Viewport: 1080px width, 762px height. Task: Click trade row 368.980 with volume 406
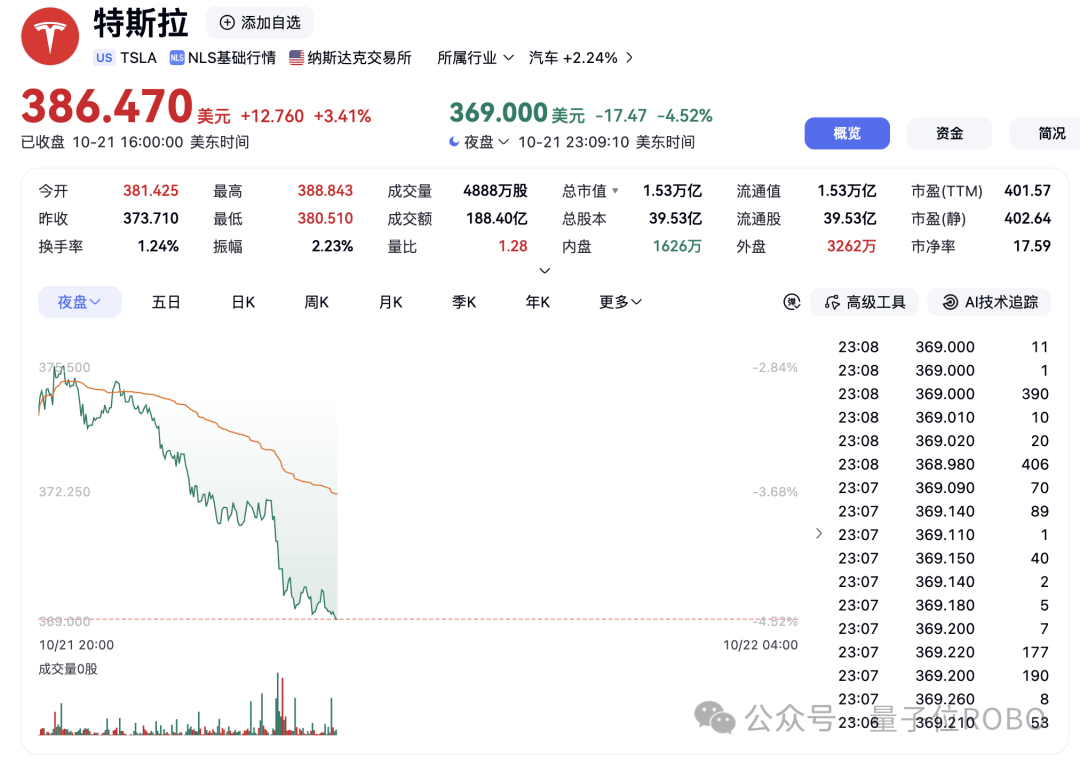943,464
